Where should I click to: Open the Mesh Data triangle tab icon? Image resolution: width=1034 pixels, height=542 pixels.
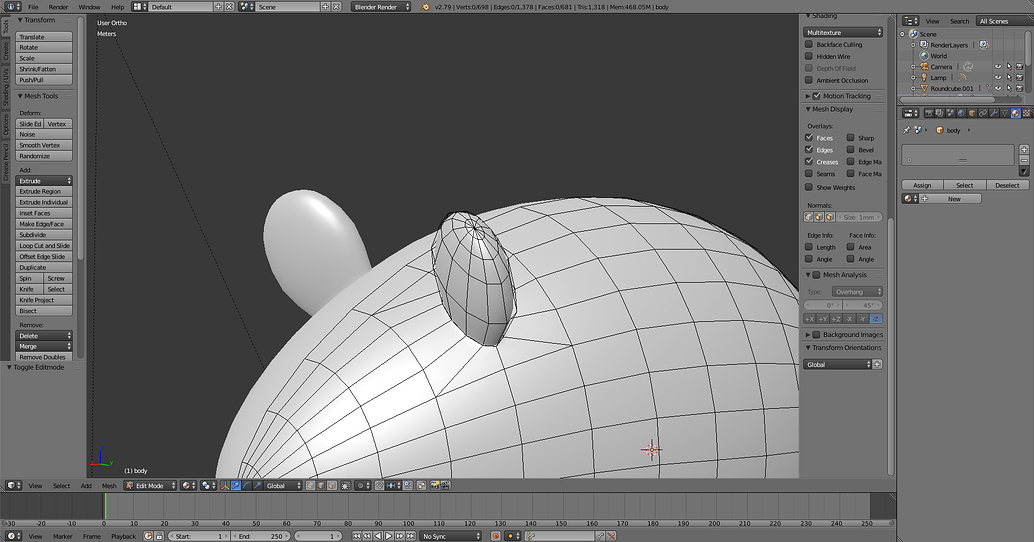tap(1004, 113)
